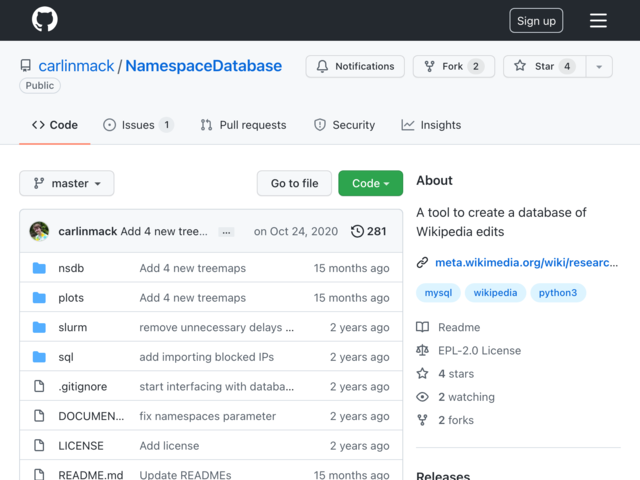Click the star icon beside 4 stars
This screenshot has height=480, width=640.
(422, 373)
